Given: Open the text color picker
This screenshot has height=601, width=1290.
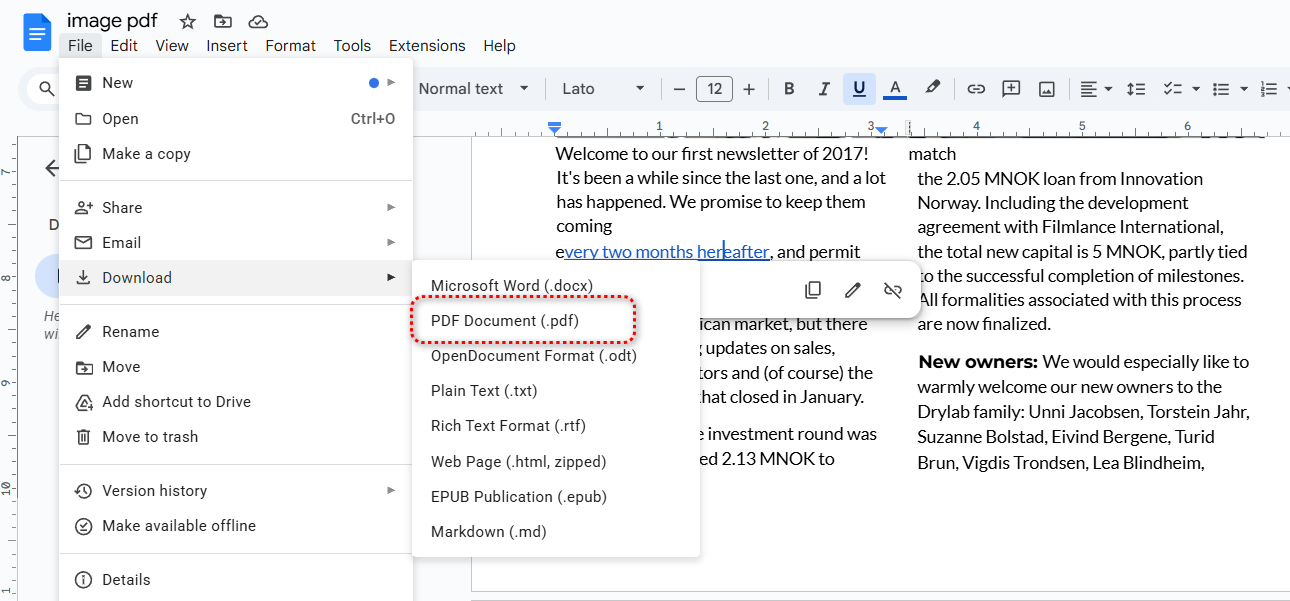Looking at the screenshot, I should click(895, 89).
